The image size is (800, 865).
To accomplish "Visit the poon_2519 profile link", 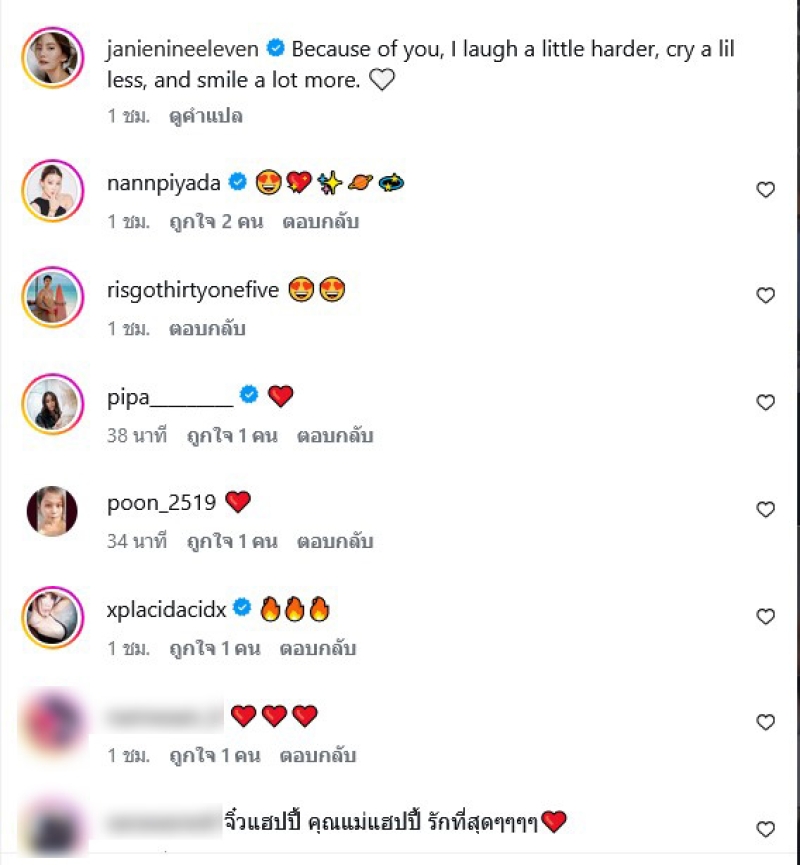I will point(161,503).
